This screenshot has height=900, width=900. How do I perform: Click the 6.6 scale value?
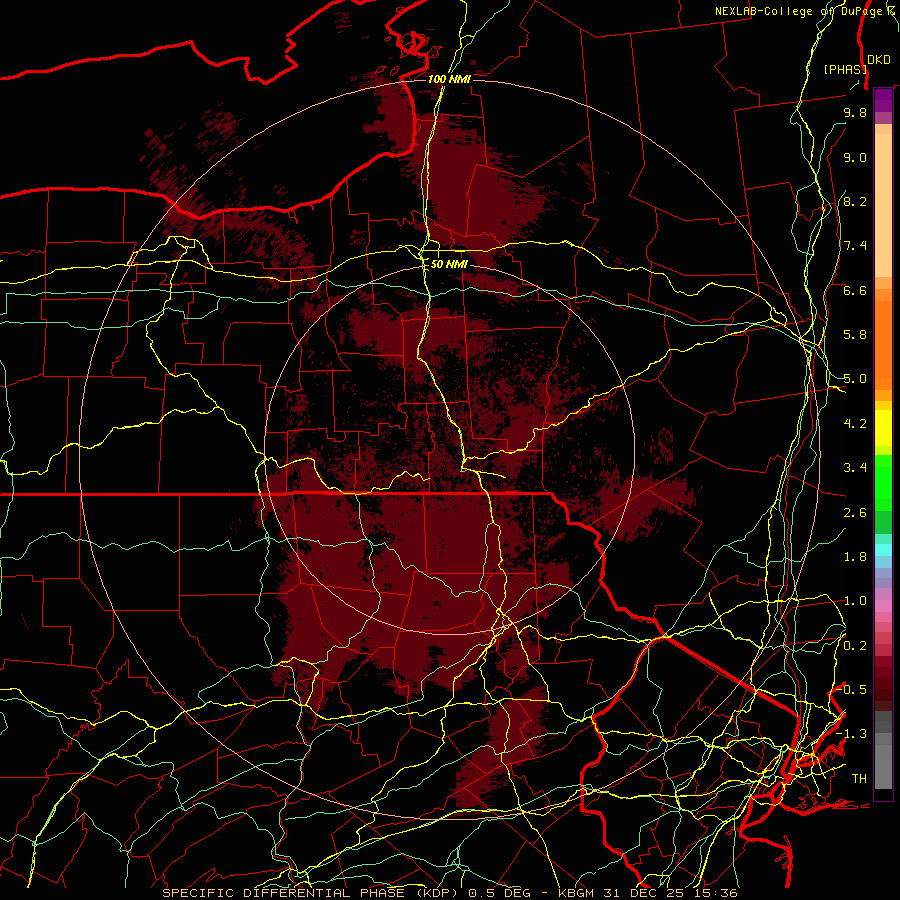[x=855, y=290]
